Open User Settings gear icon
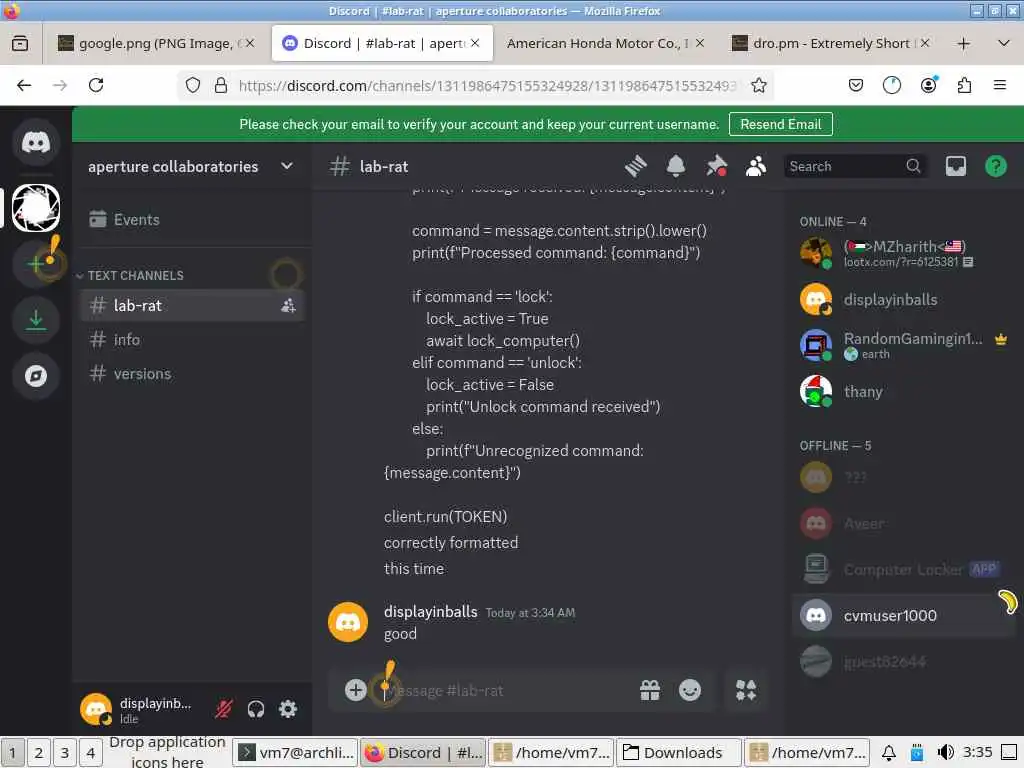The width and height of the screenshot is (1024, 768). pos(288,709)
